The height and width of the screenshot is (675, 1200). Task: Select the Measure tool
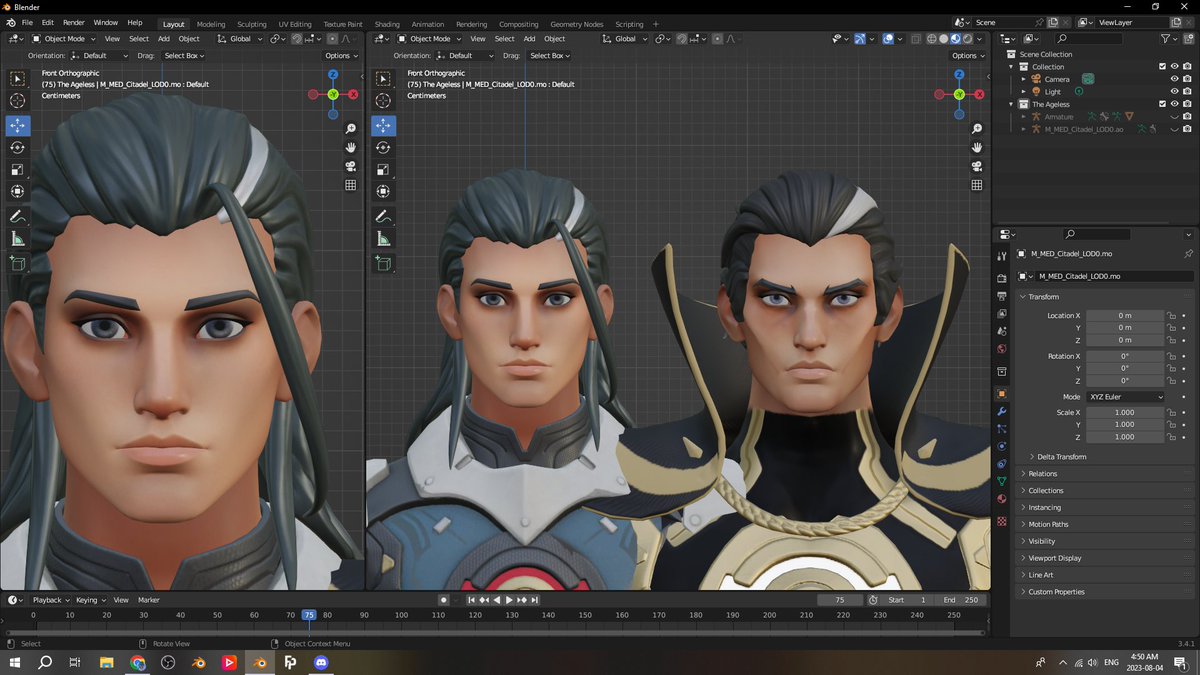16,238
